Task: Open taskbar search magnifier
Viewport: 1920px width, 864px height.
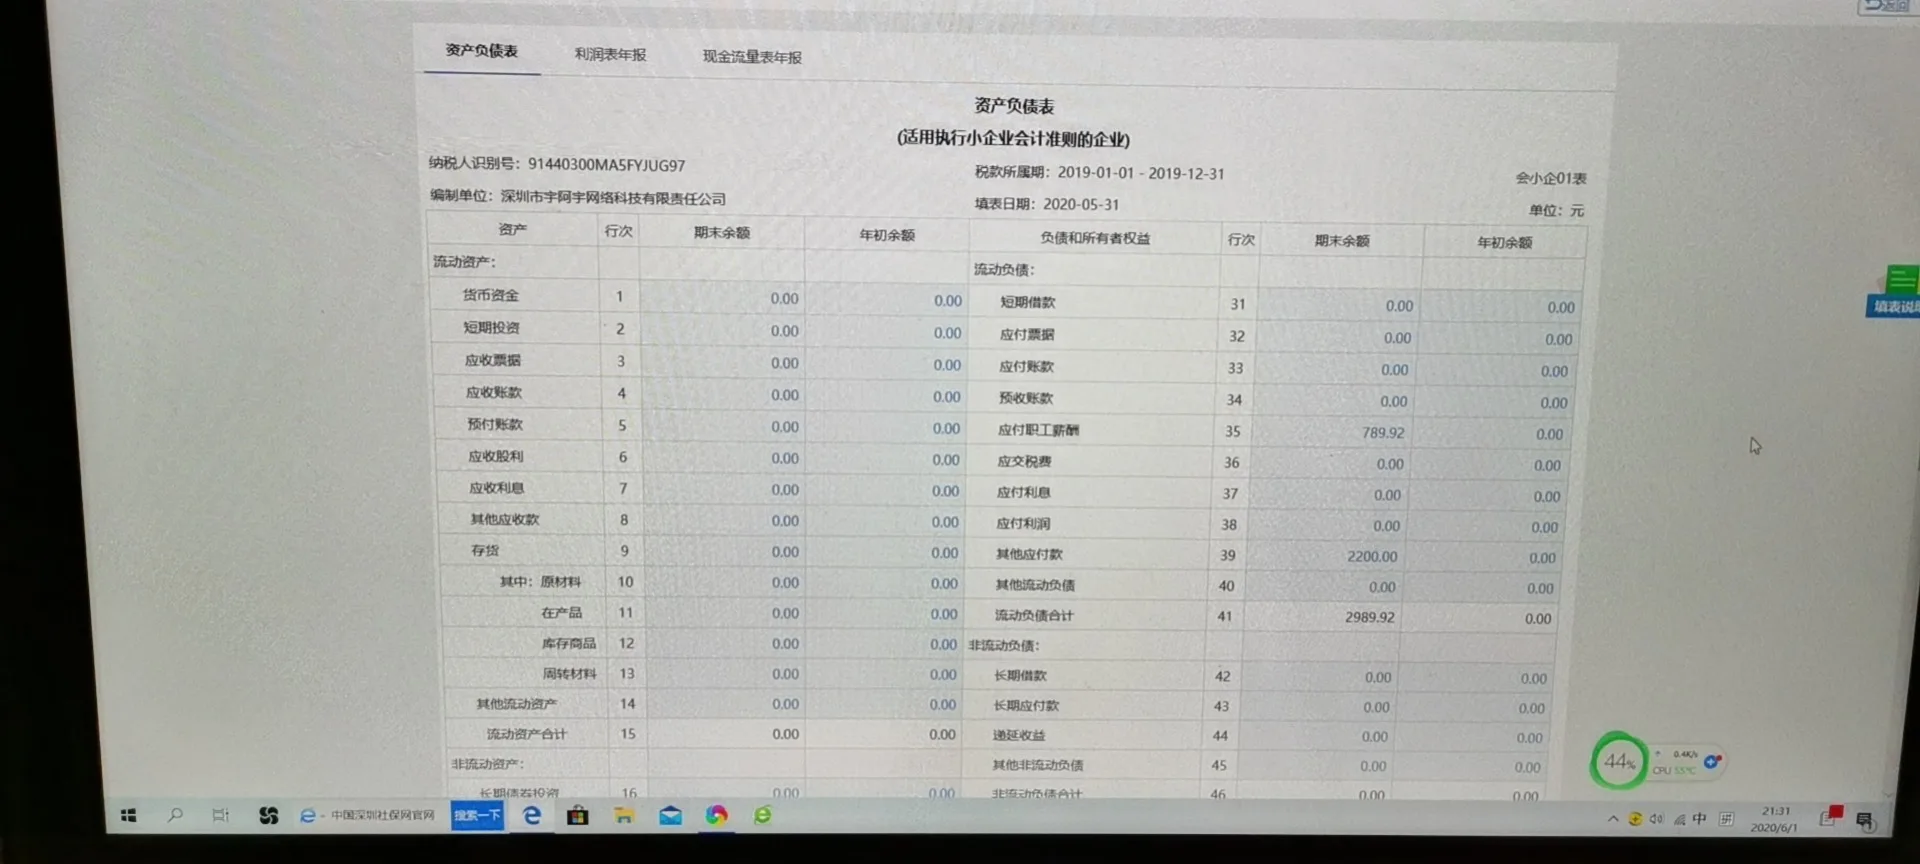Action: 175,815
